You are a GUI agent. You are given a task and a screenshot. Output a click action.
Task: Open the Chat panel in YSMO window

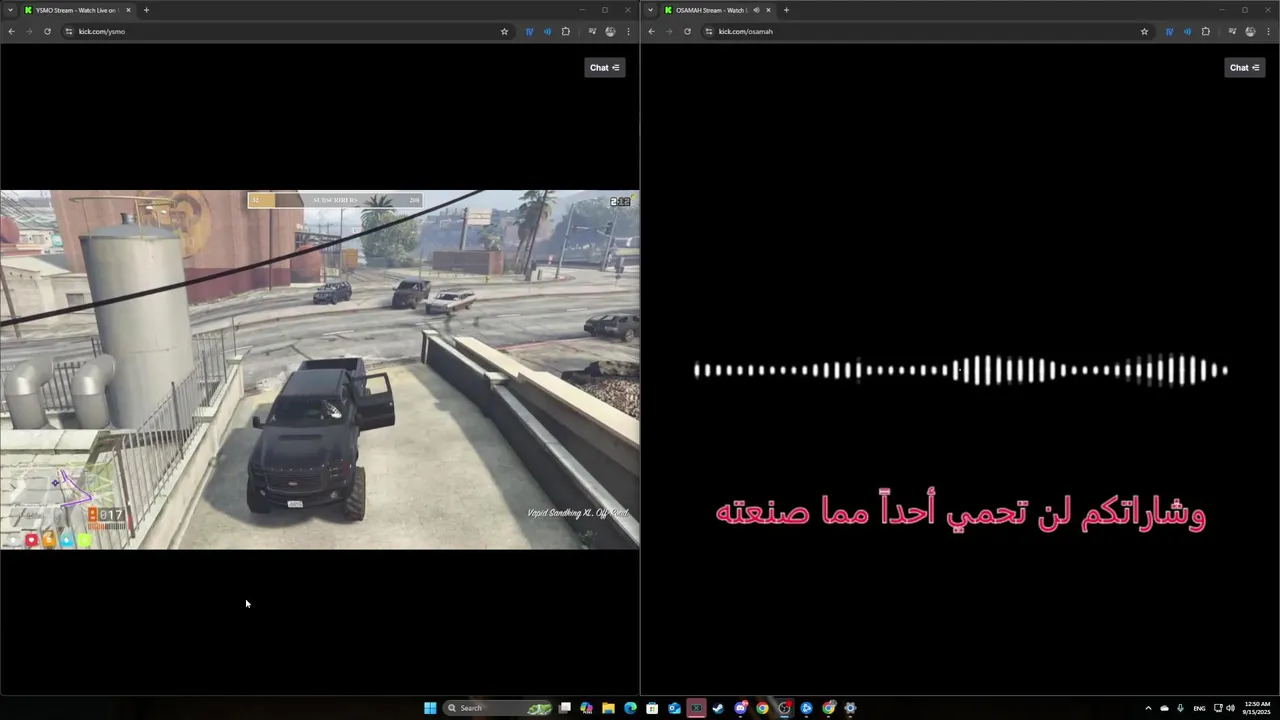(x=605, y=67)
